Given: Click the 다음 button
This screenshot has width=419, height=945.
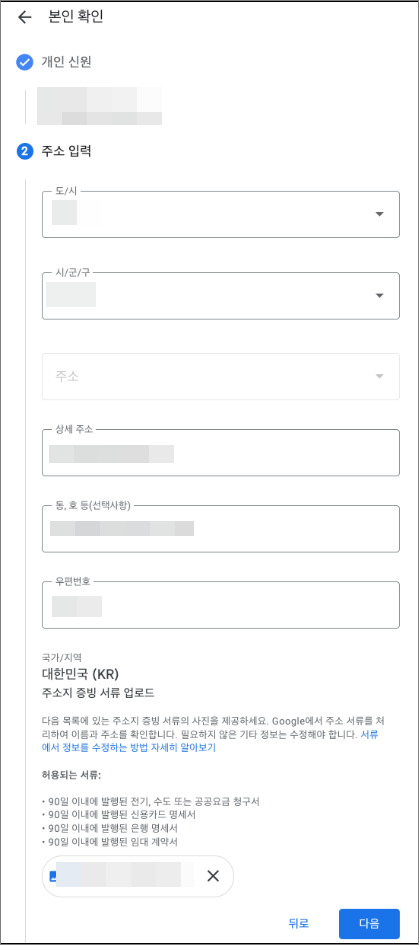Looking at the screenshot, I should (x=369, y=923).
